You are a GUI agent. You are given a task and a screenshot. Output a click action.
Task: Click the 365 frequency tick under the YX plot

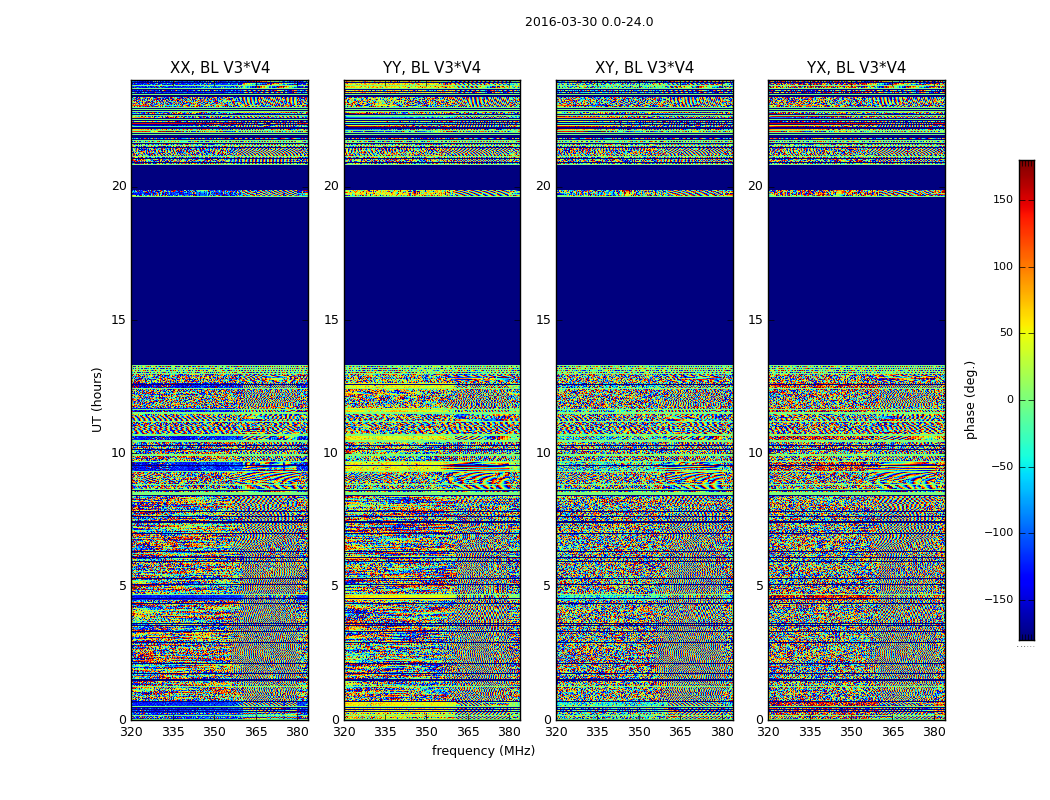(x=893, y=732)
